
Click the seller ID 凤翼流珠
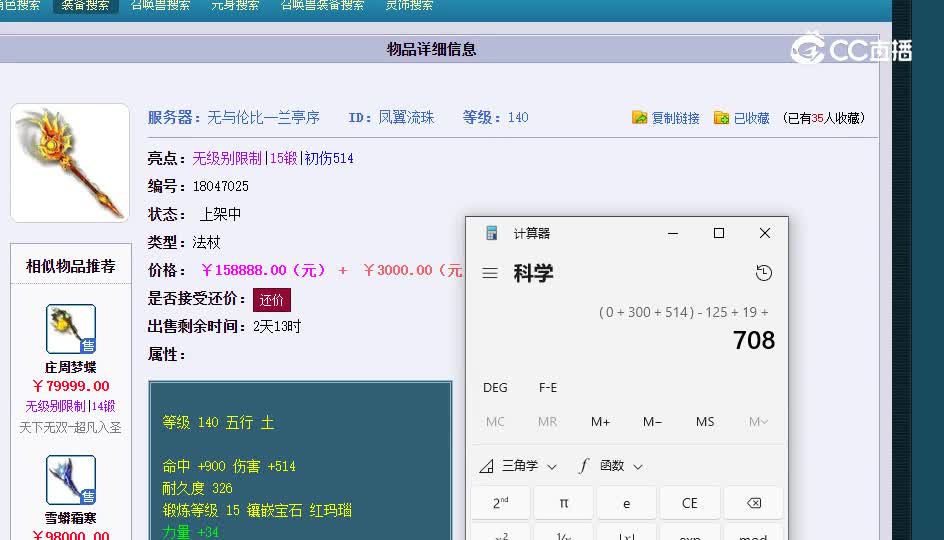406,117
